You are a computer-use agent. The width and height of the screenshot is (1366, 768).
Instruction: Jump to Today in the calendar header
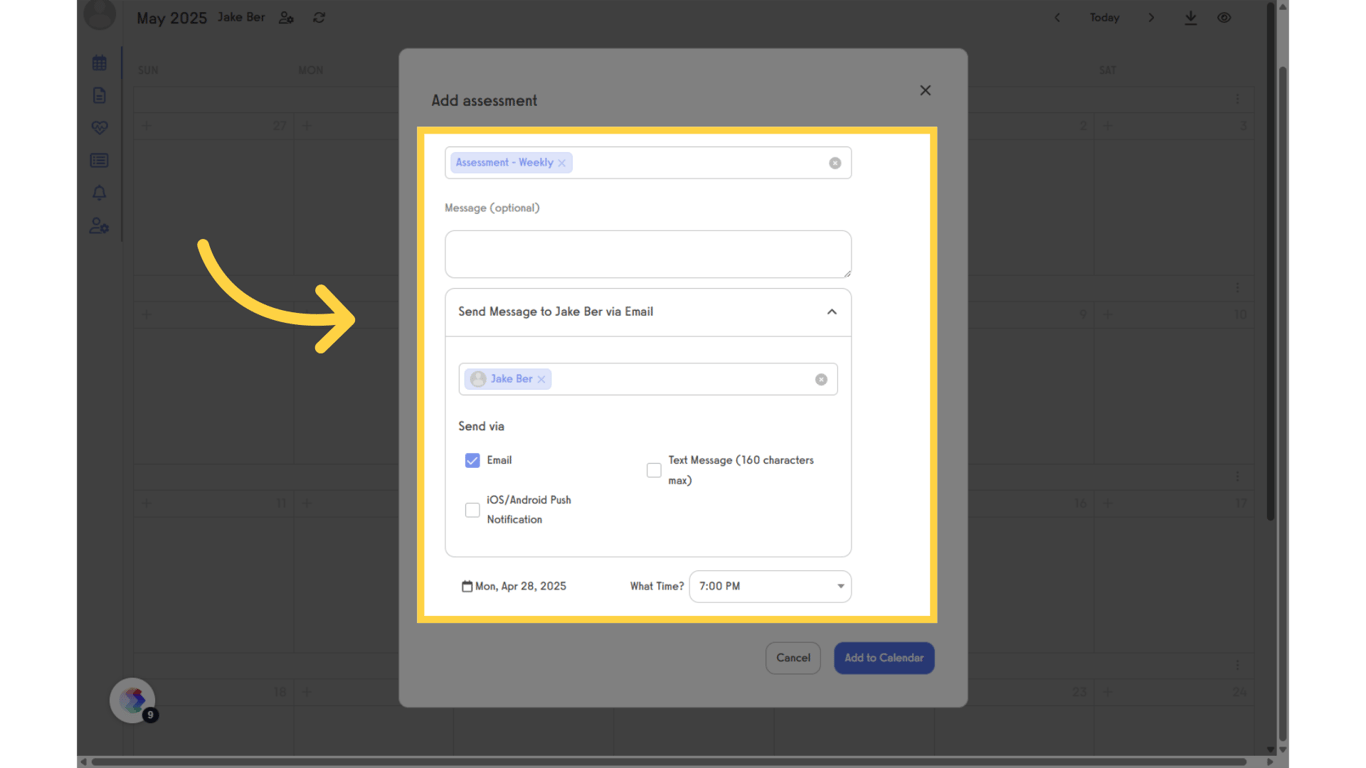click(x=1104, y=17)
